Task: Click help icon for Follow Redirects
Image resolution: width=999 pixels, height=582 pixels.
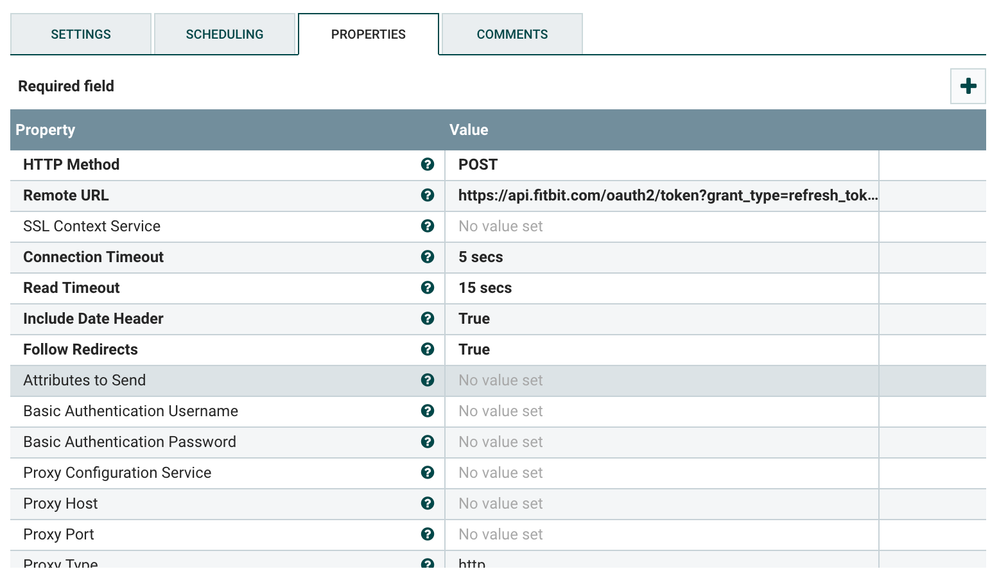Action: point(428,350)
